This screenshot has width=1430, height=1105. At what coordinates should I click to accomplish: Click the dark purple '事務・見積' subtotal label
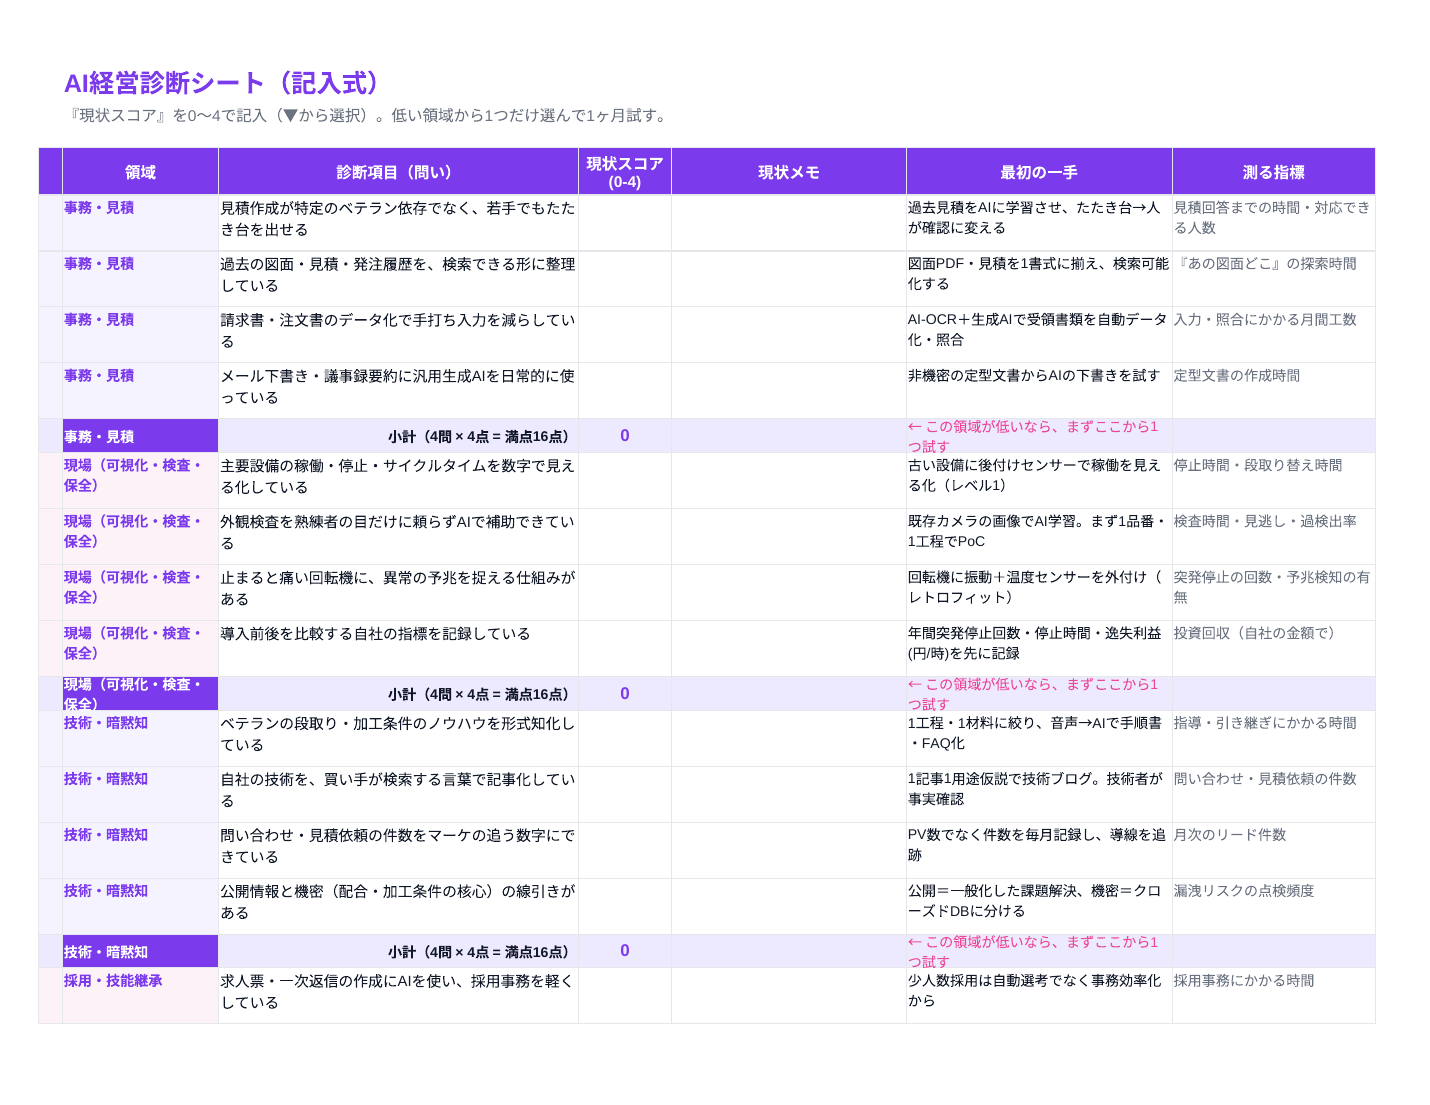point(140,436)
